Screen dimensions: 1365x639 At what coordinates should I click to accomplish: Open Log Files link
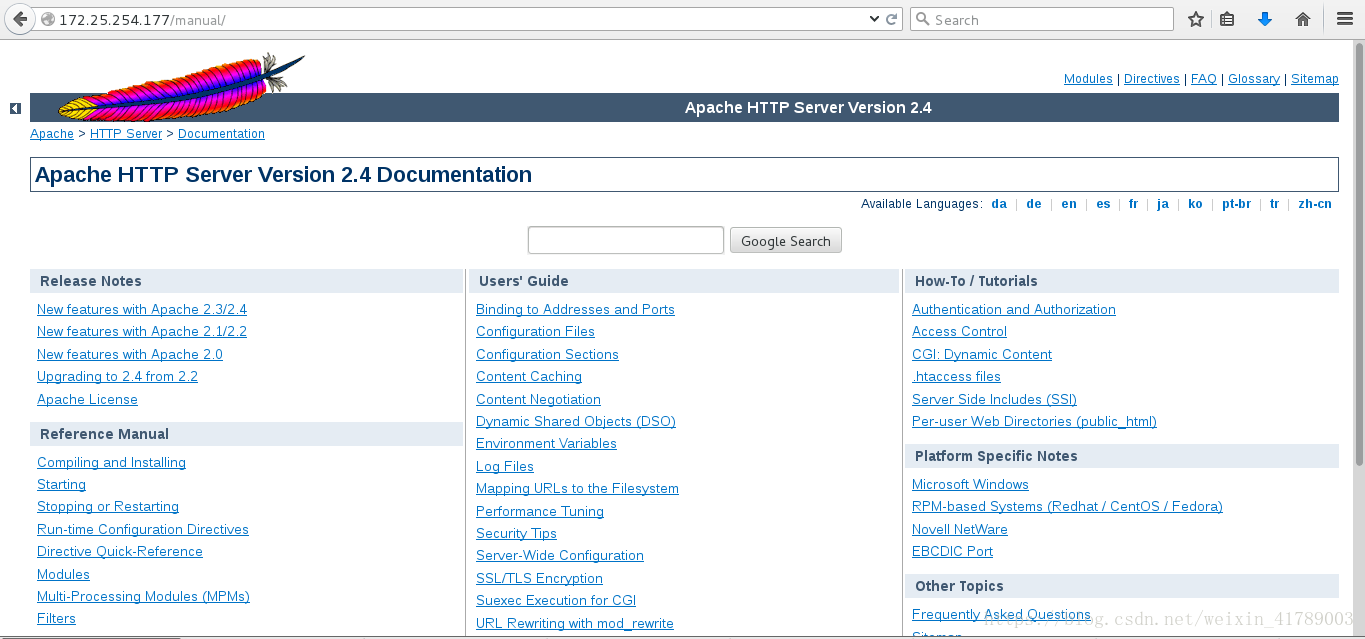coord(505,467)
